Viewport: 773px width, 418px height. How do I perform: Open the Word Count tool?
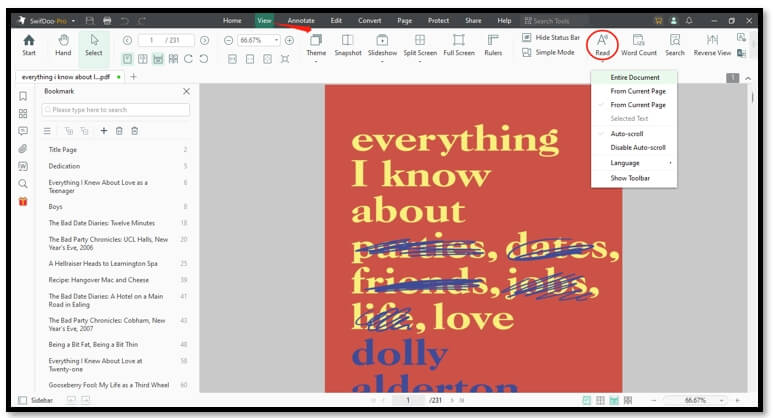pos(638,45)
